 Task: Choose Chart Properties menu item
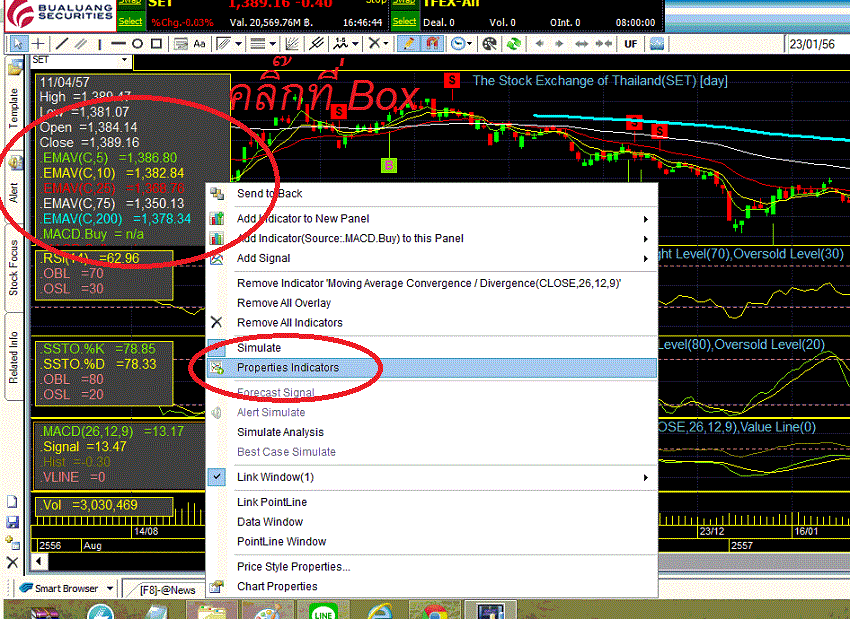tap(432, 586)
